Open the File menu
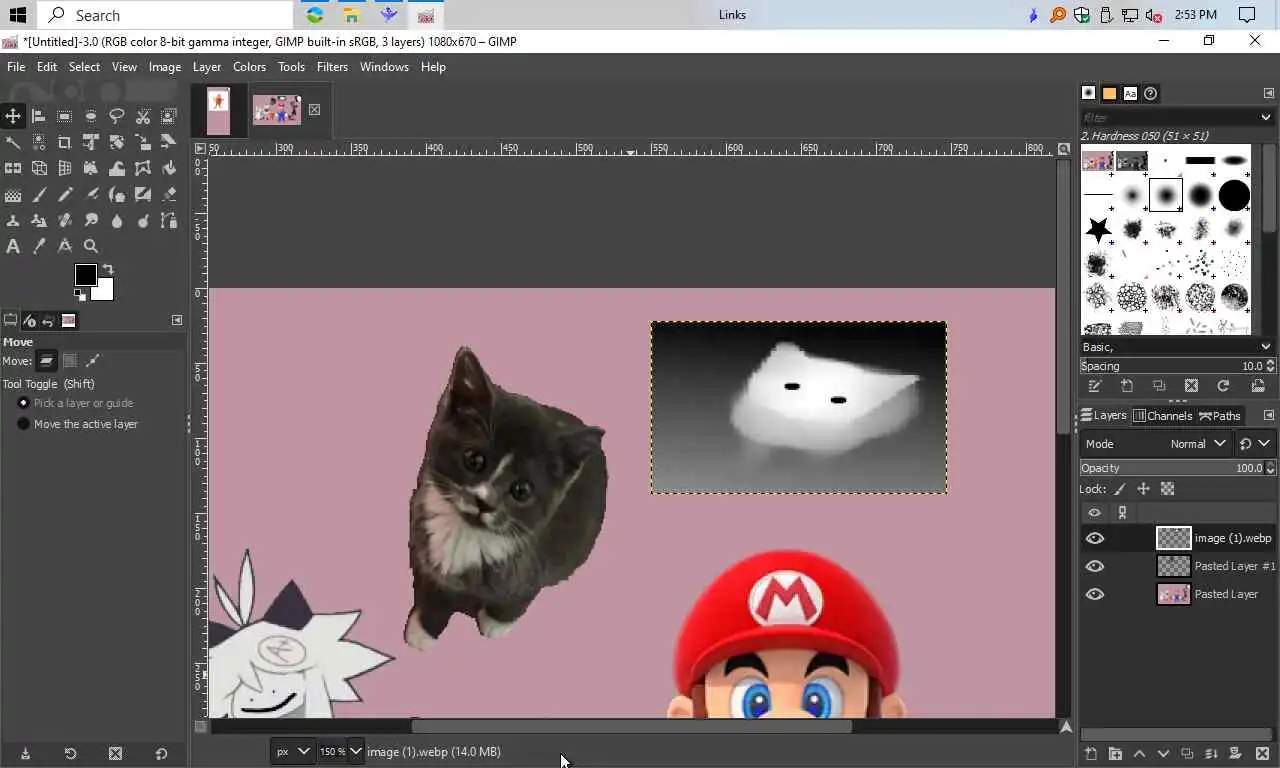This screenshot has height=768, width=1280. pyautogui.click(x=16, y=67)
